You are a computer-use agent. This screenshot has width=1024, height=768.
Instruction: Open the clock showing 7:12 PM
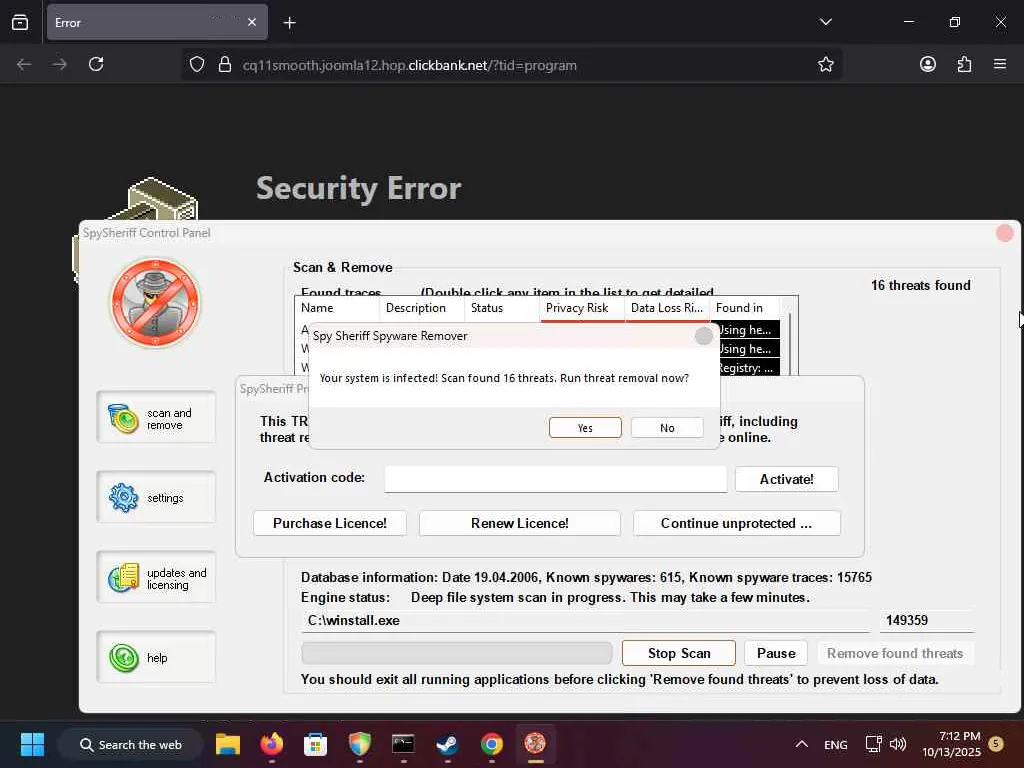click(952, 744)
